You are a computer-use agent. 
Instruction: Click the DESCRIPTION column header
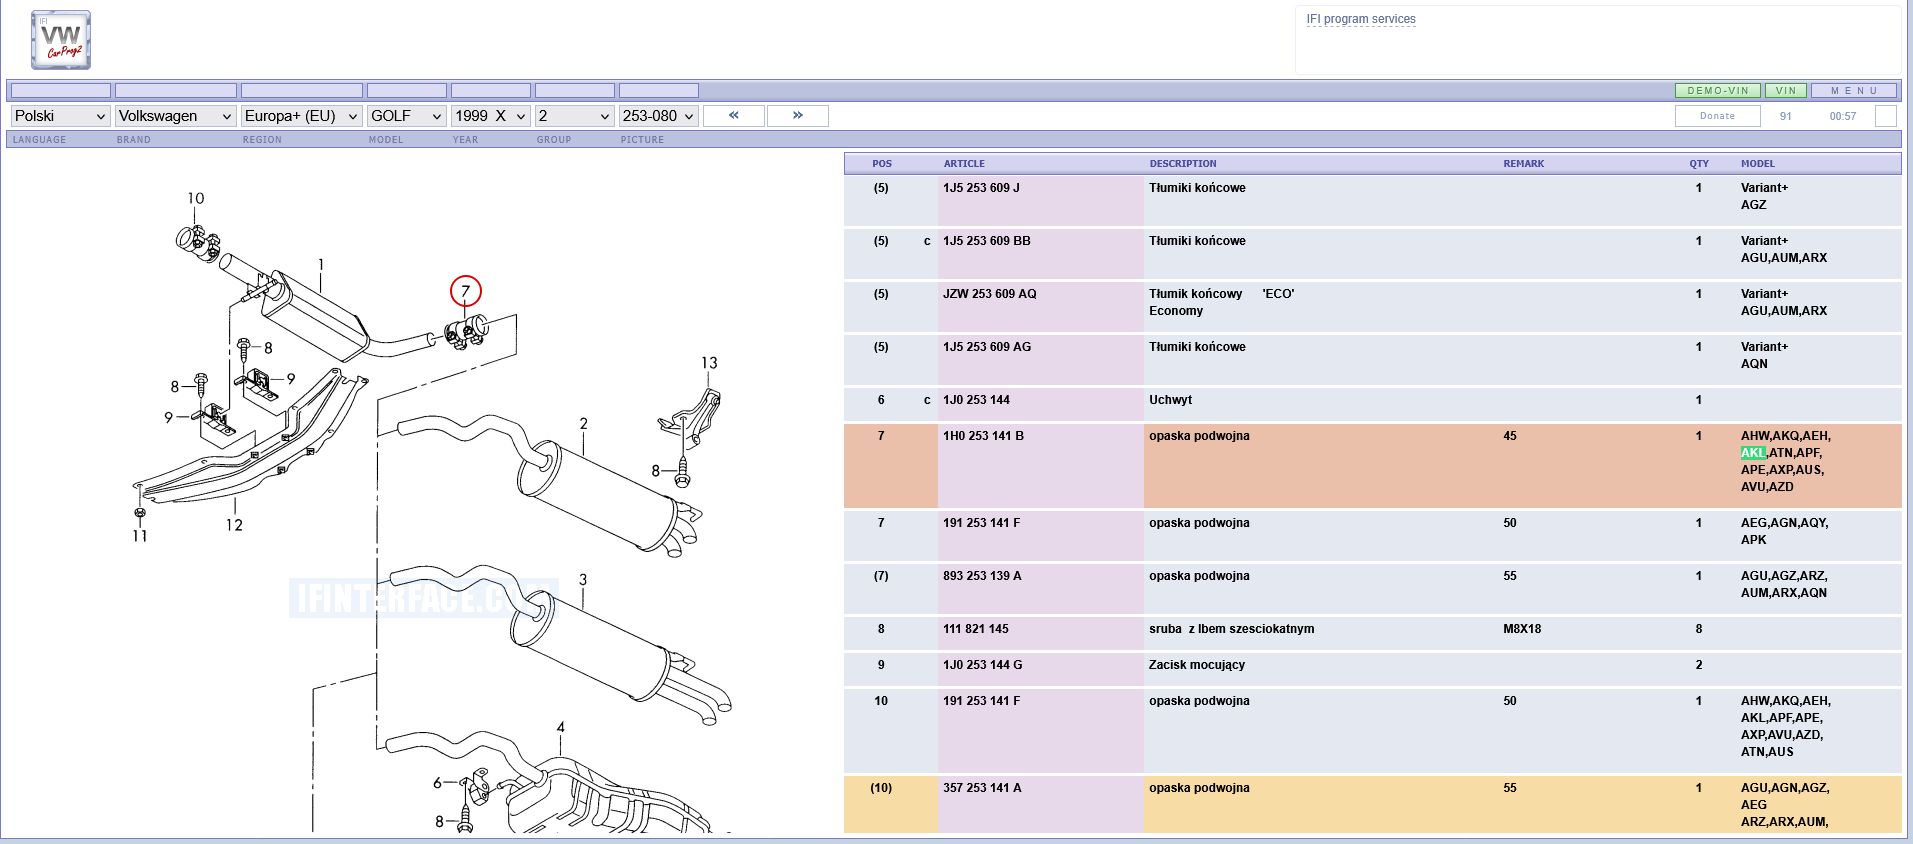[1183, 163]
